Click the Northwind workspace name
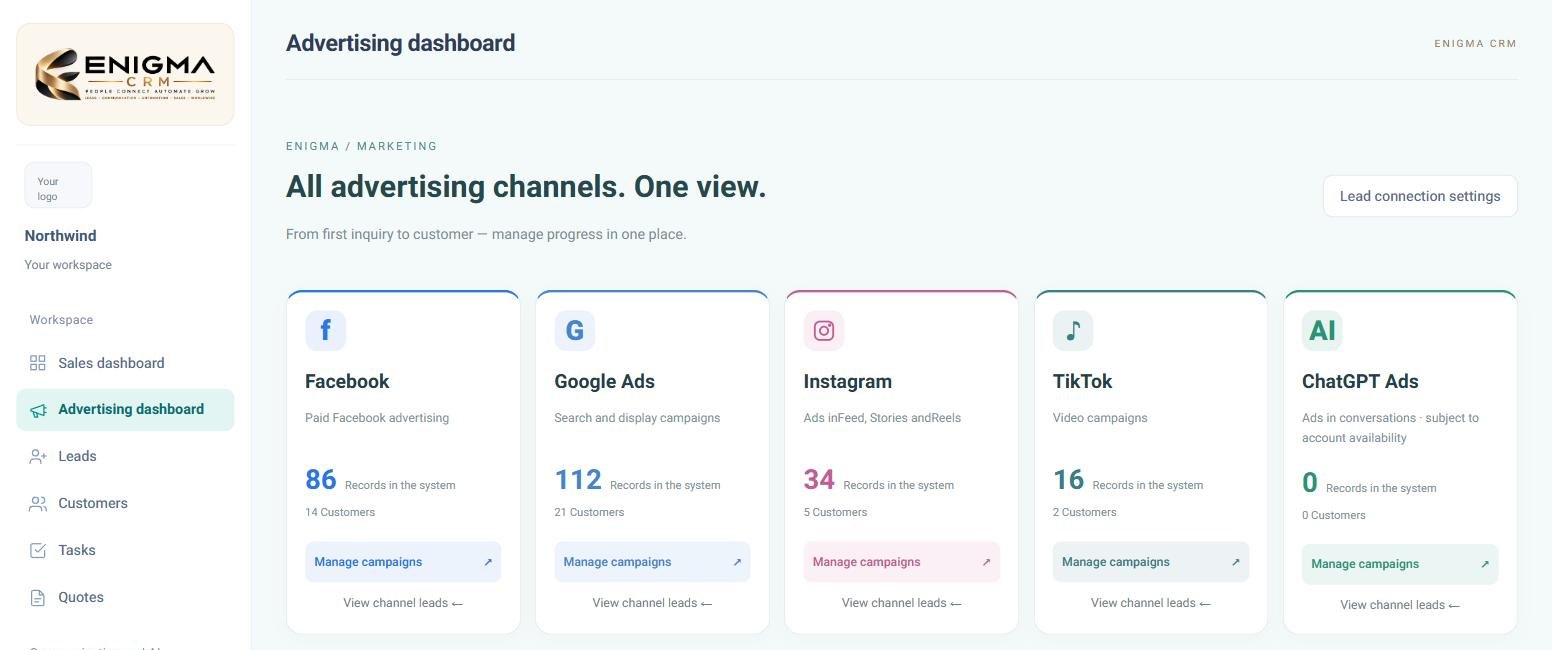Image resolution: width=1552 pixels, height=650 pixels. tap(61, 236)
